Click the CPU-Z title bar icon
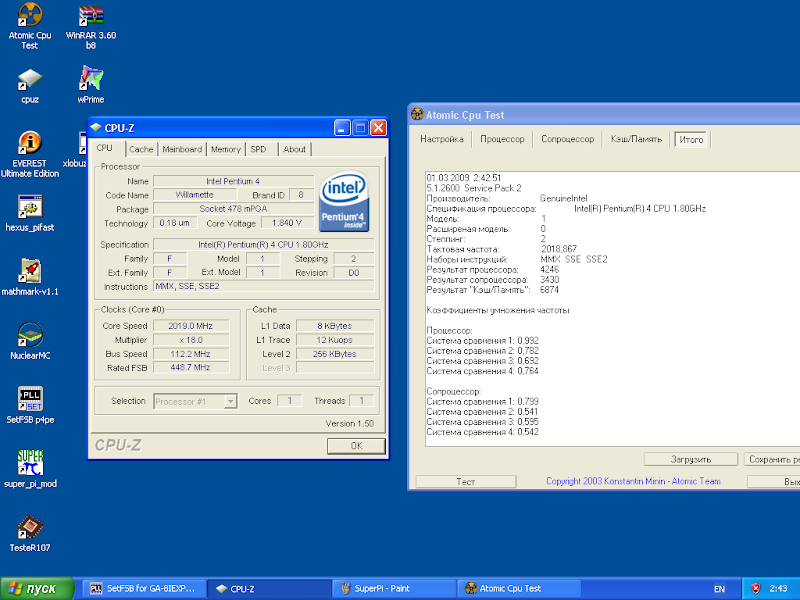This screenshot has height=600, width=800. coord(96,128)
